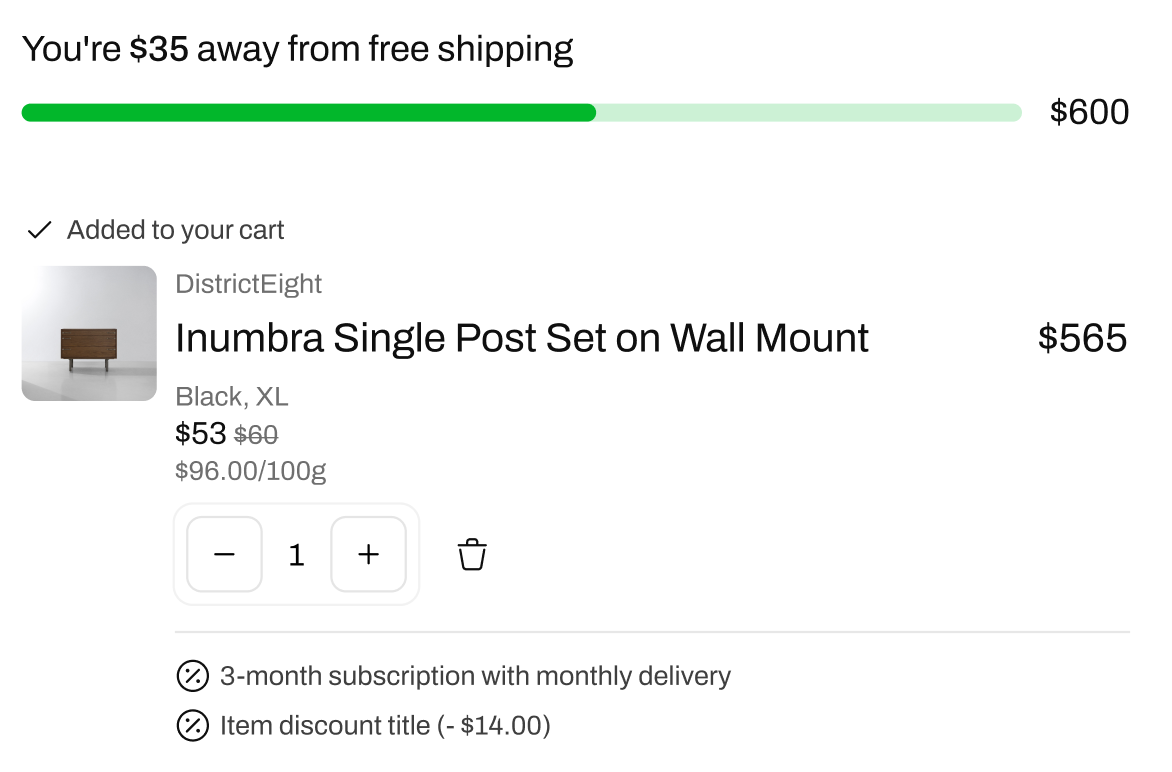The height and width of the screenshot is (772, 1172).
Task: Click the DistrictEight brand name
Action: click(x=248, y=284)
